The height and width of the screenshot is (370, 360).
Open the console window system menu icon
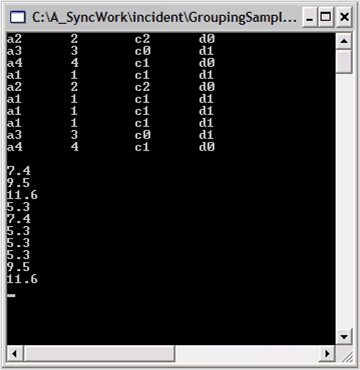17,17
